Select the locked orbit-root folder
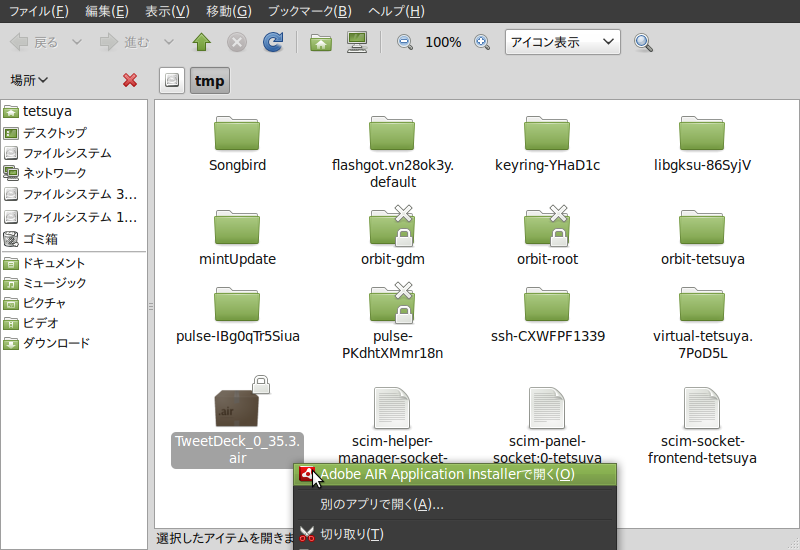Screen dimensions: 800x550 point(547,236)
